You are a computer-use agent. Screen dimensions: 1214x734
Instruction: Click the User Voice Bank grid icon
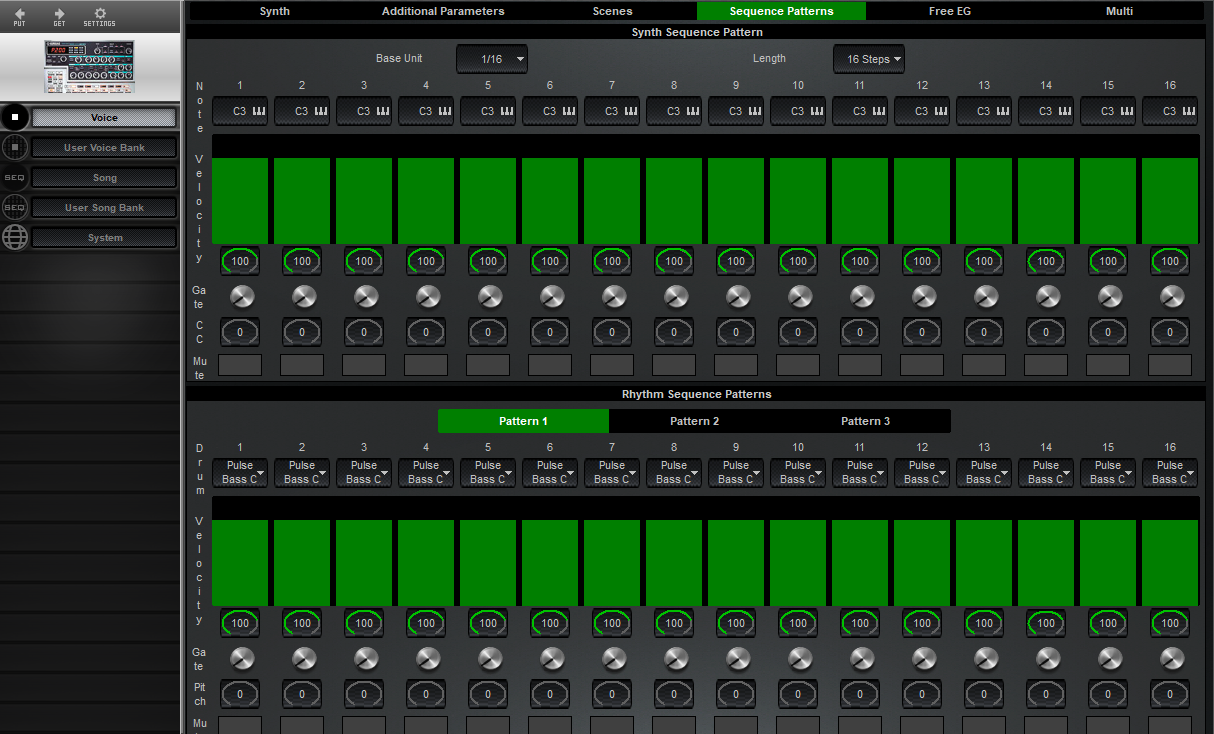coord(14,147)
